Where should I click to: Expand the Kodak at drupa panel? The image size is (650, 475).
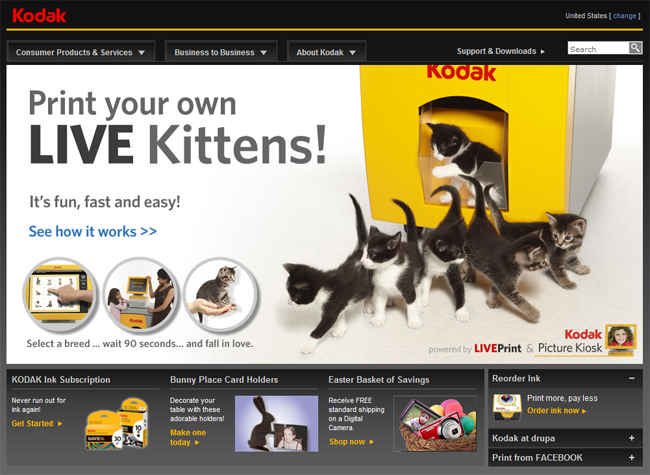click(x=631, y=438)
